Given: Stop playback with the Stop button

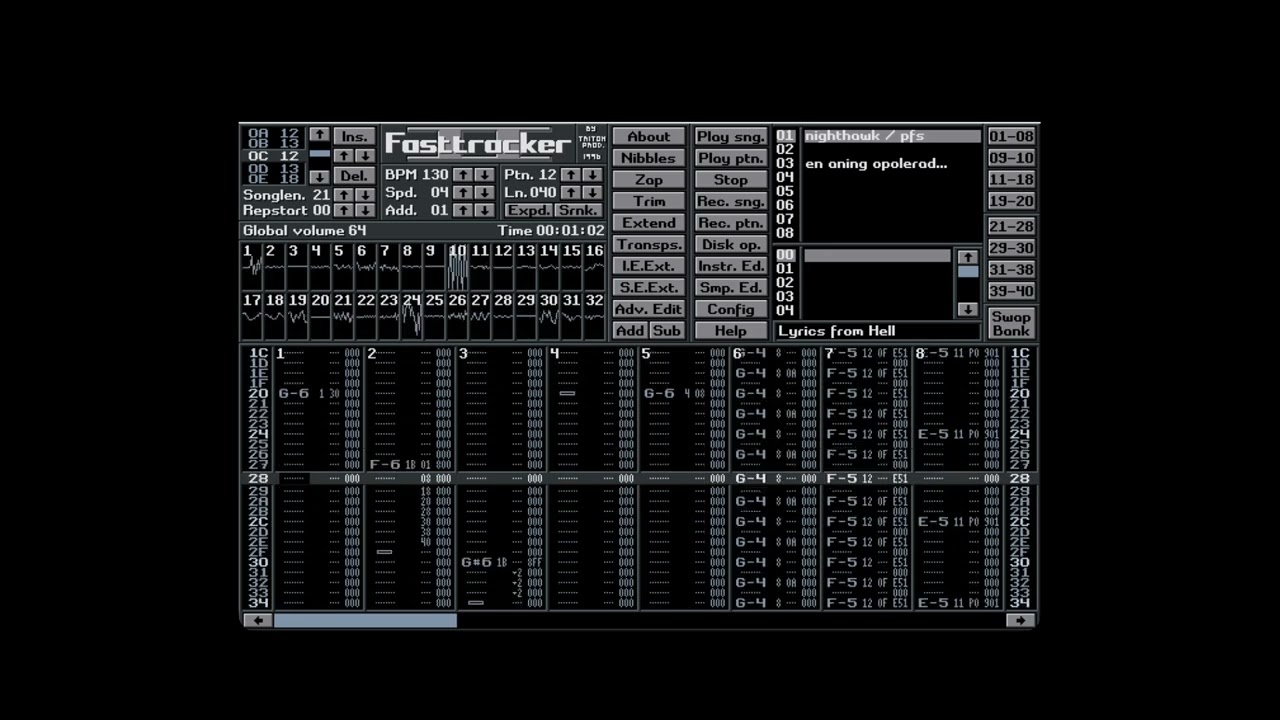Looking at the screenshot, I should pos(730,180).
